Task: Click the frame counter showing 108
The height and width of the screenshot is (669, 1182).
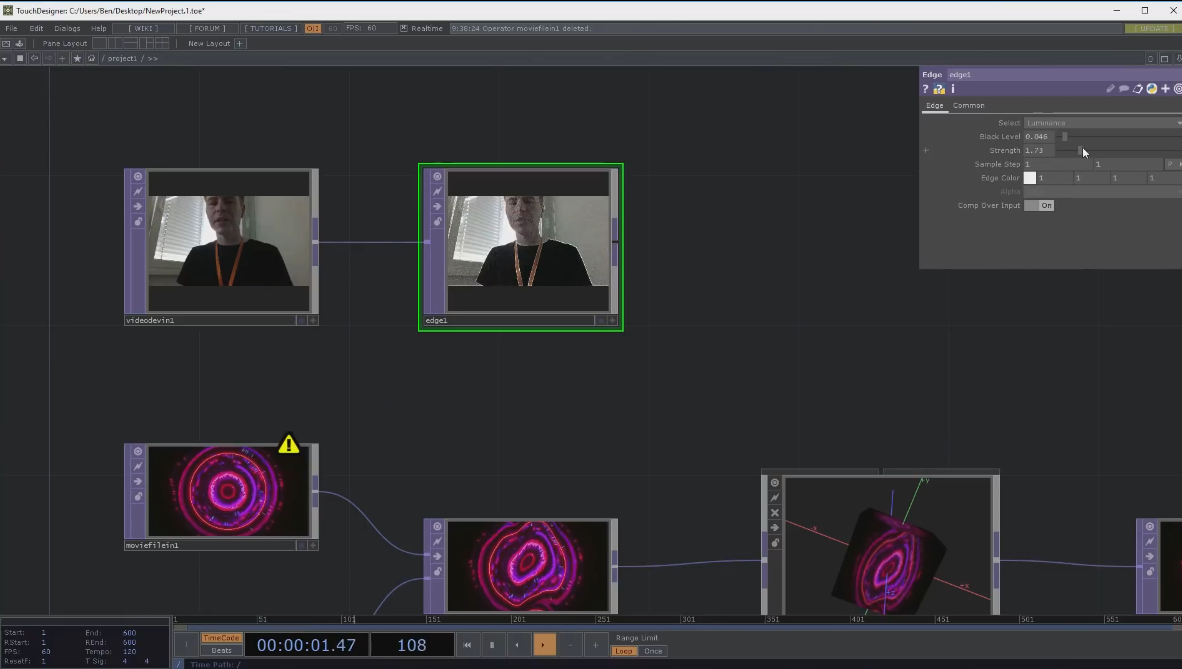Action: pos(412,646)
